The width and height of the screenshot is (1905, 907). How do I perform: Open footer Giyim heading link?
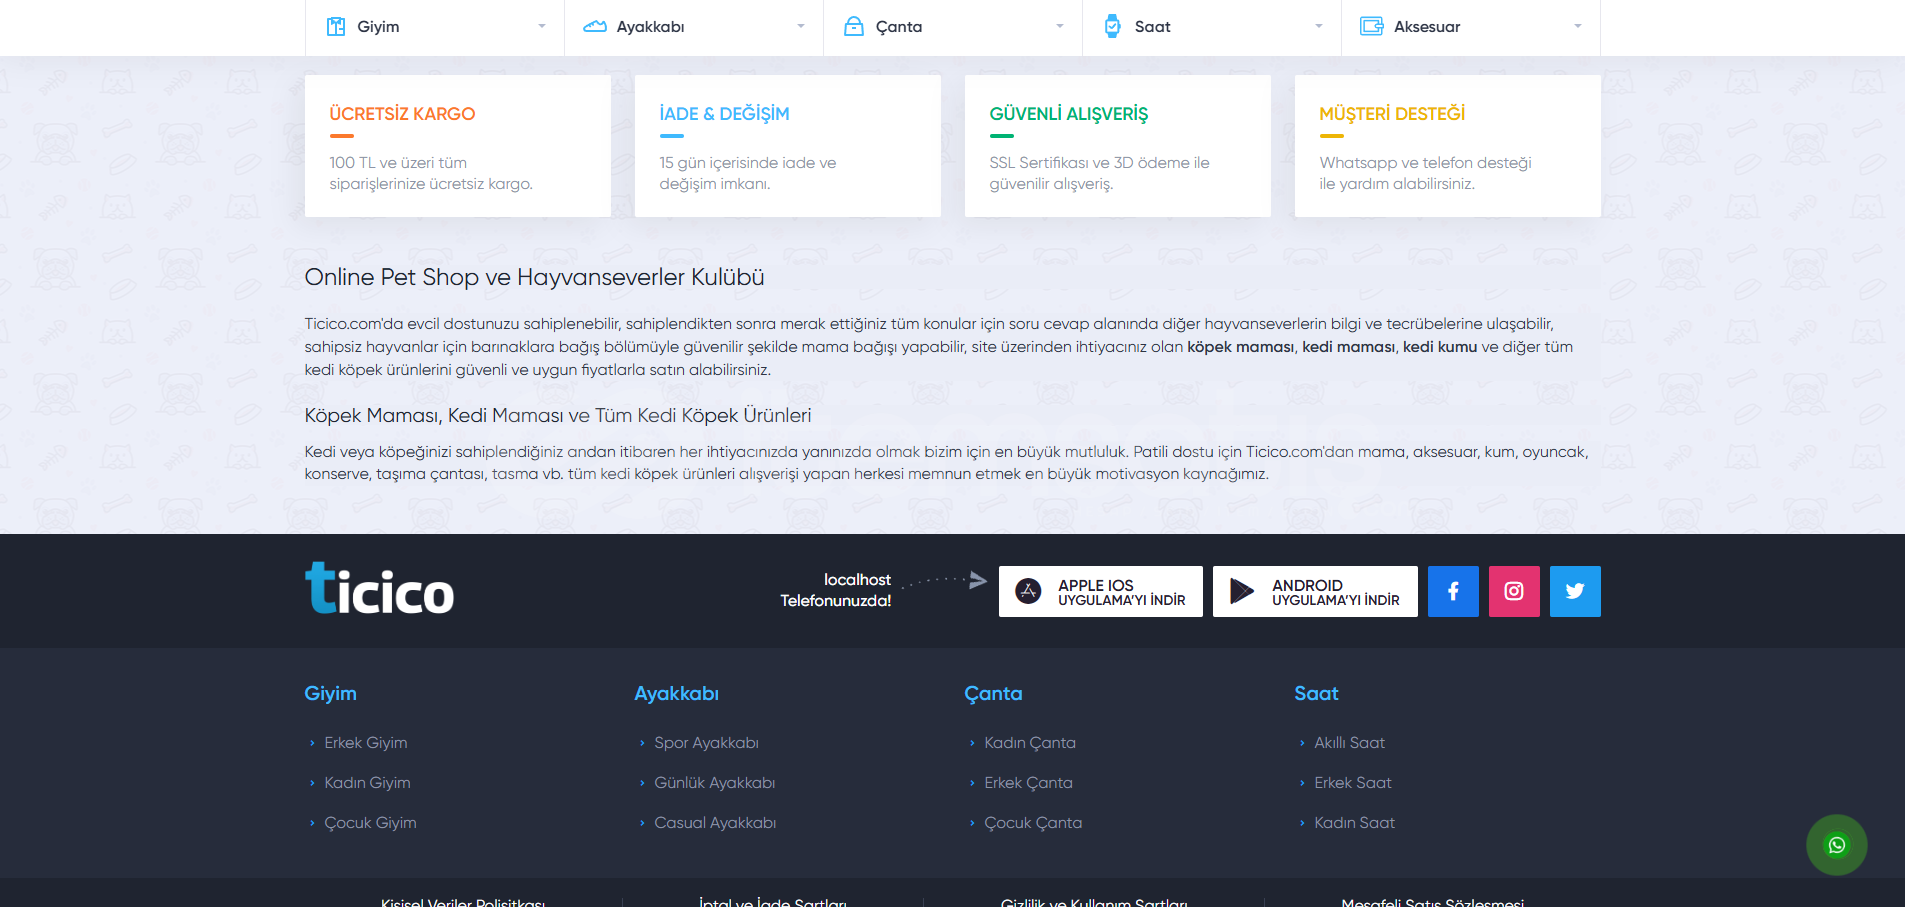(330, 694)
